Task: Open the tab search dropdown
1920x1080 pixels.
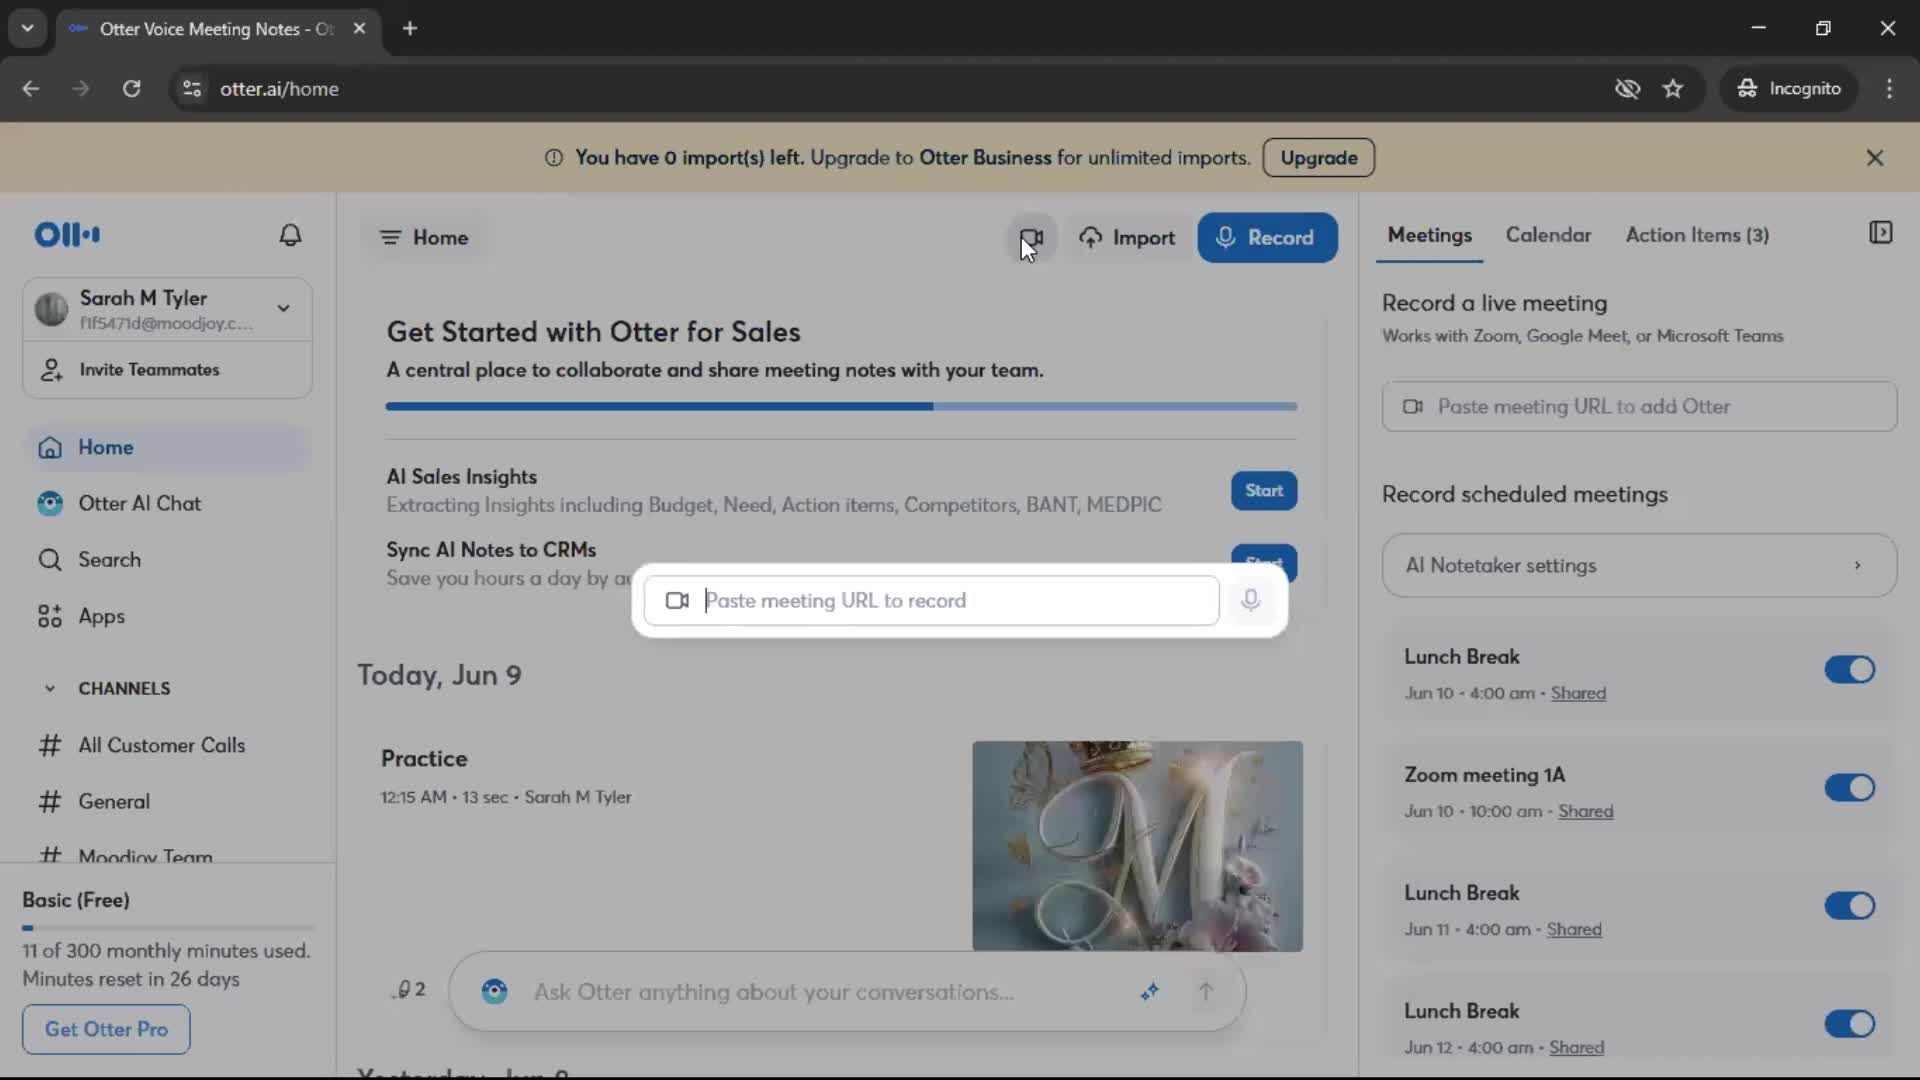Action: coord(27,28)
